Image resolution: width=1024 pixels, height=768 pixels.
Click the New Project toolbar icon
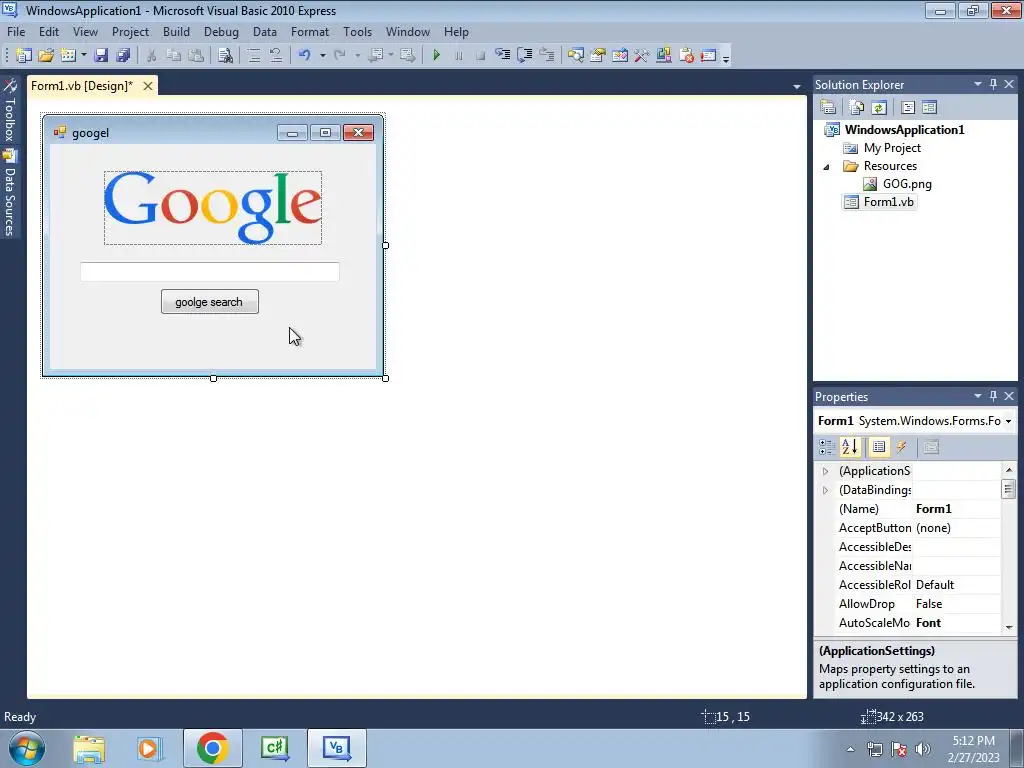(24, 56)
